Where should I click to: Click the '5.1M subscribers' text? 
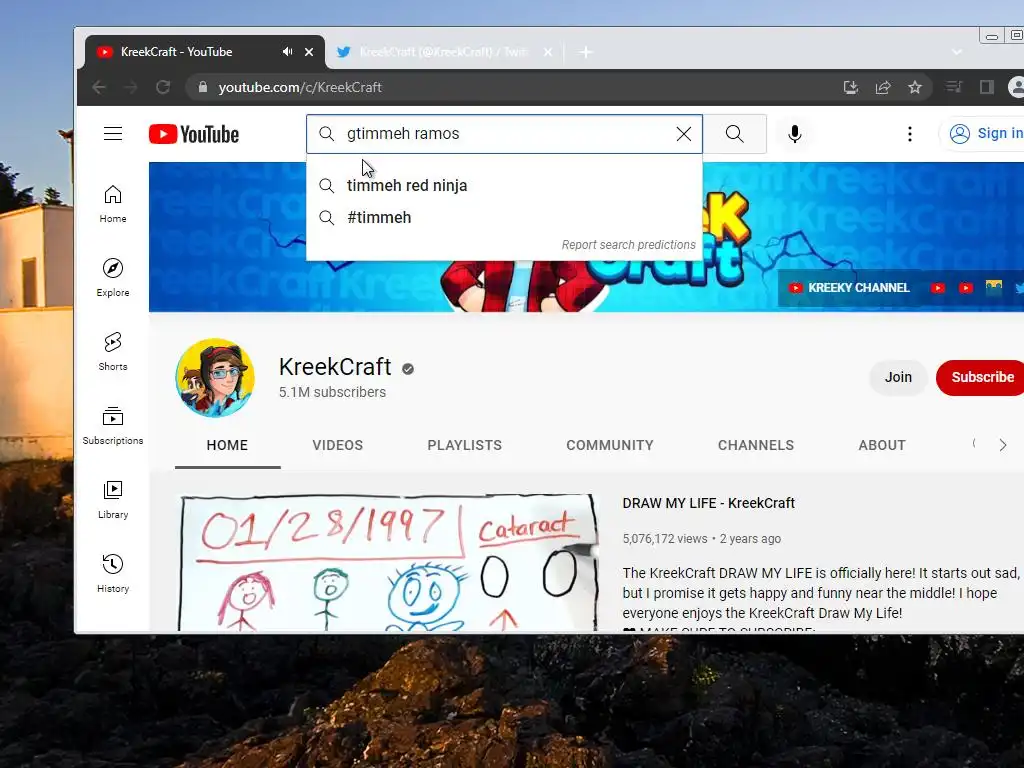pos(332,392)
